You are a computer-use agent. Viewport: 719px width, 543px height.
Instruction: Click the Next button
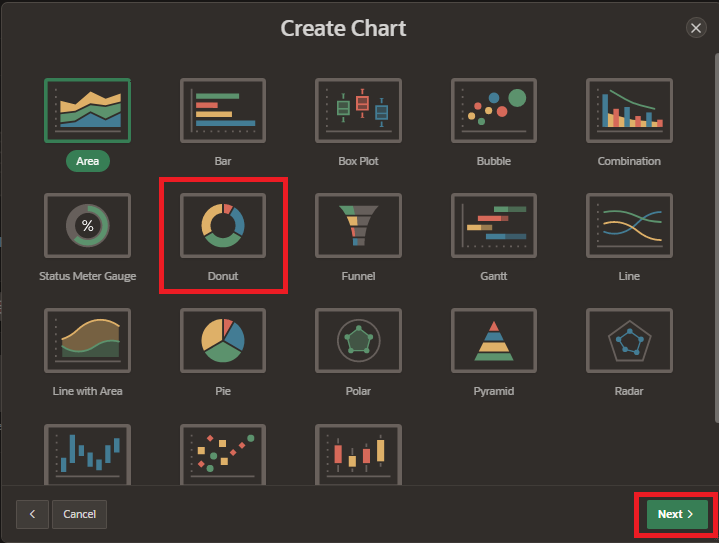[676, 514]
